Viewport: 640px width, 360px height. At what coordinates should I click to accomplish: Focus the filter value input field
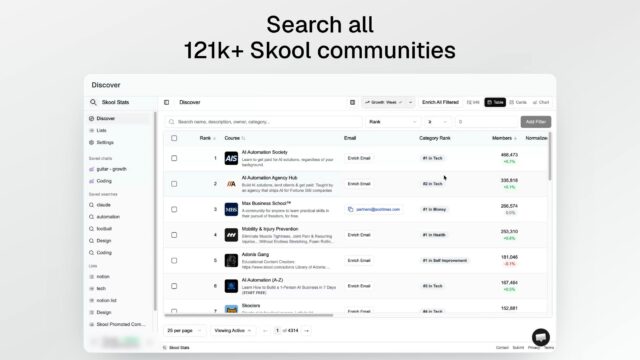486,122
